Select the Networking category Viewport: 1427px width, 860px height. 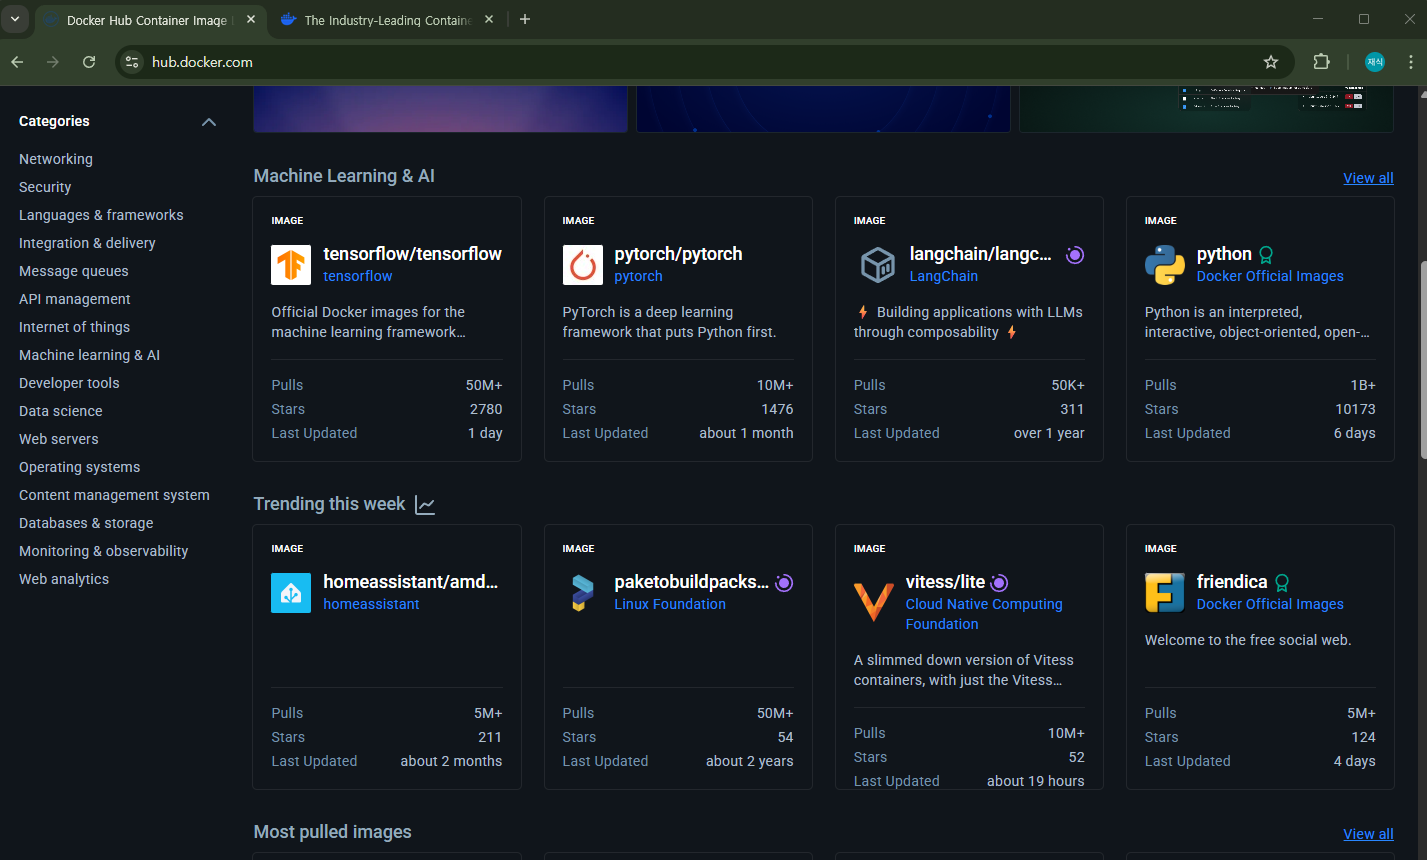(56, 159)
